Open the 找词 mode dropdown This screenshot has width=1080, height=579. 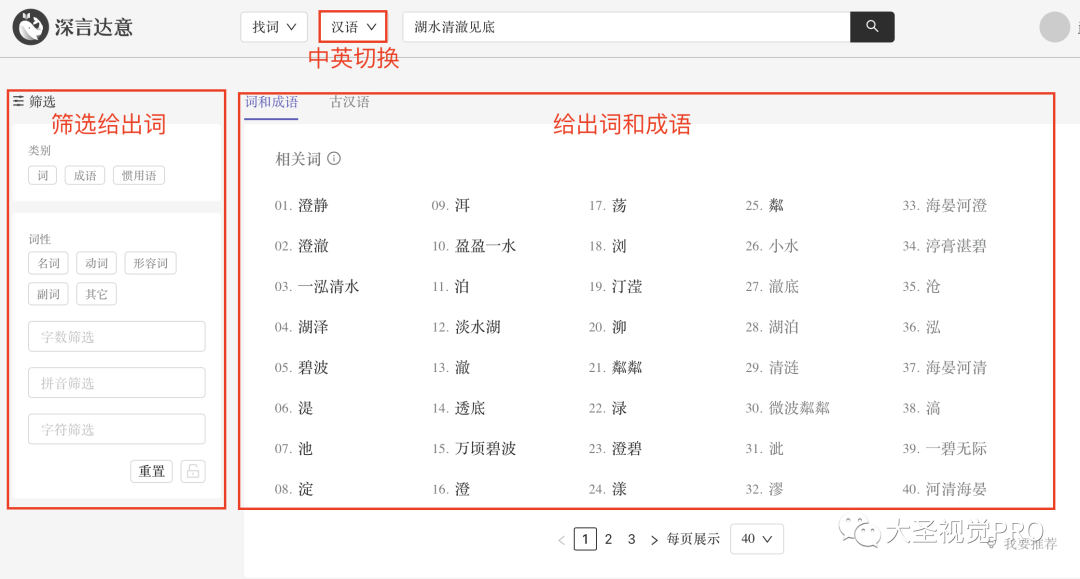point(274,27)
